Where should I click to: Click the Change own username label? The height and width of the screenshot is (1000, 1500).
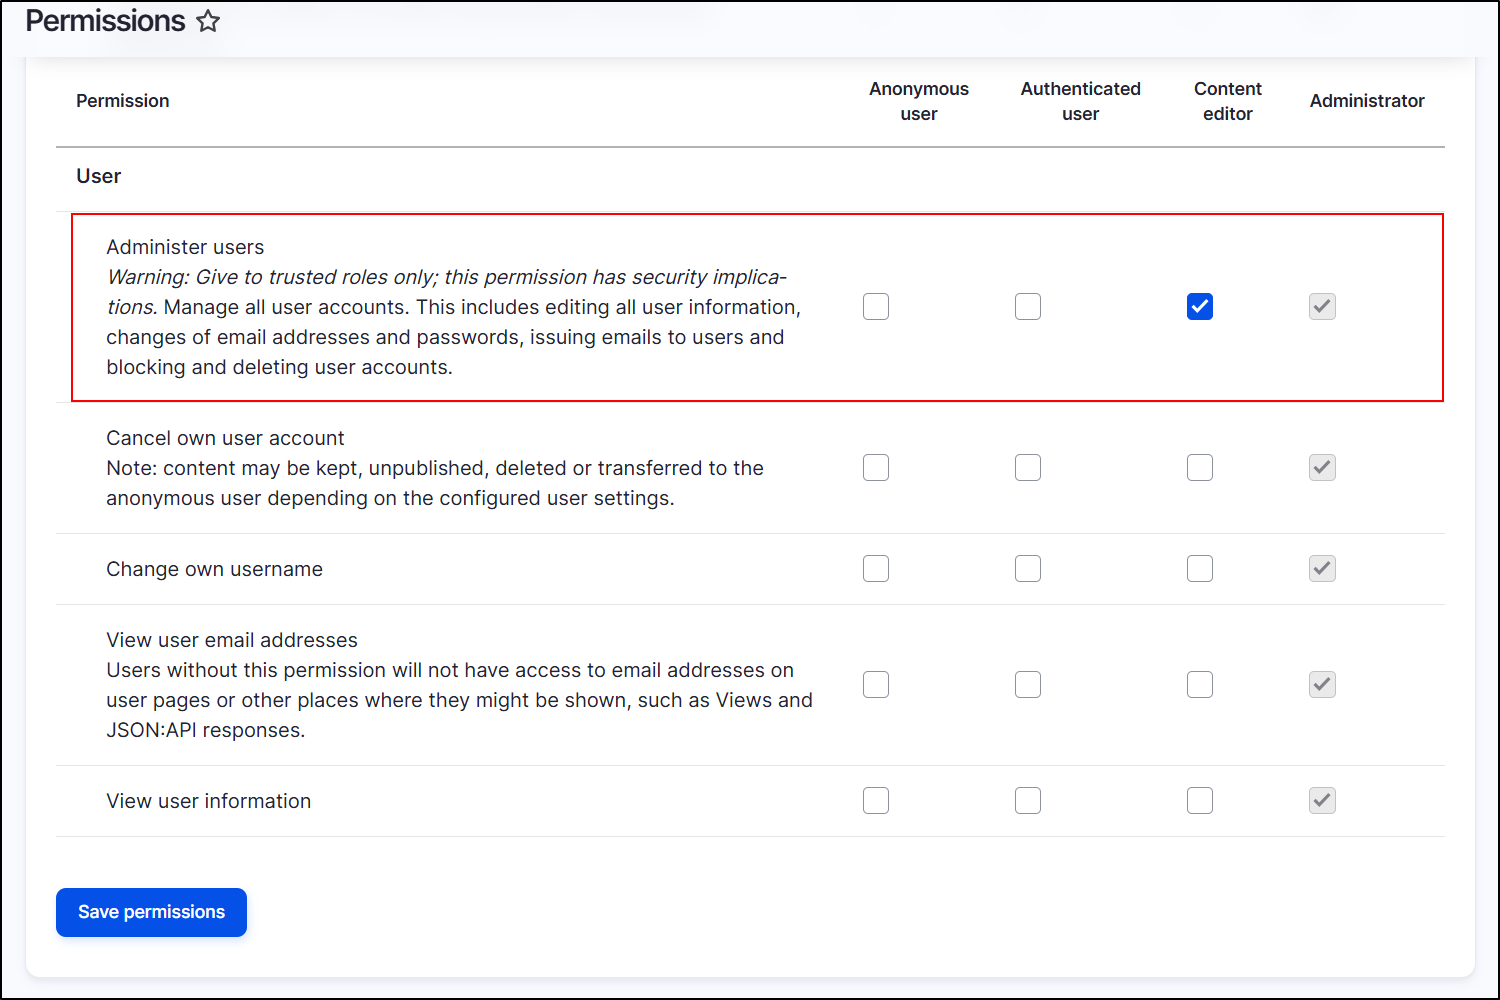point(214,569)
